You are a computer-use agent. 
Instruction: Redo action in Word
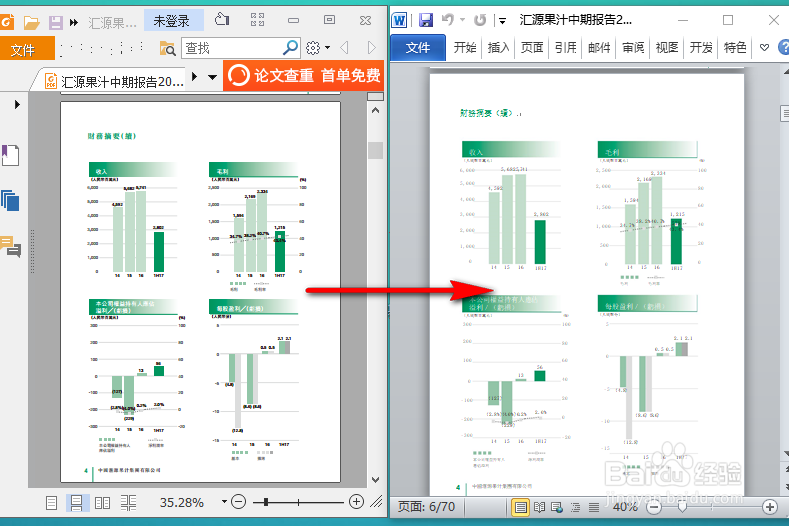point(481,20)
